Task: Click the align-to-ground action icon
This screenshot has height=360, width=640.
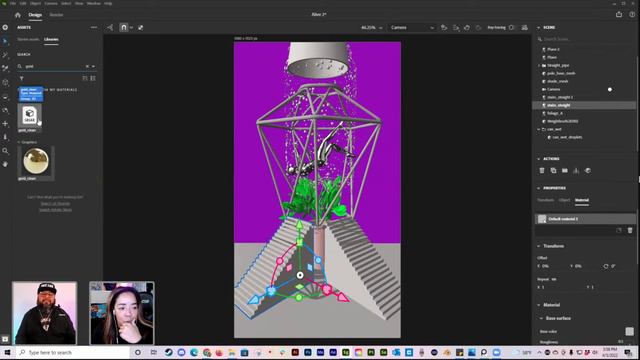Action: tap(576, 171)
